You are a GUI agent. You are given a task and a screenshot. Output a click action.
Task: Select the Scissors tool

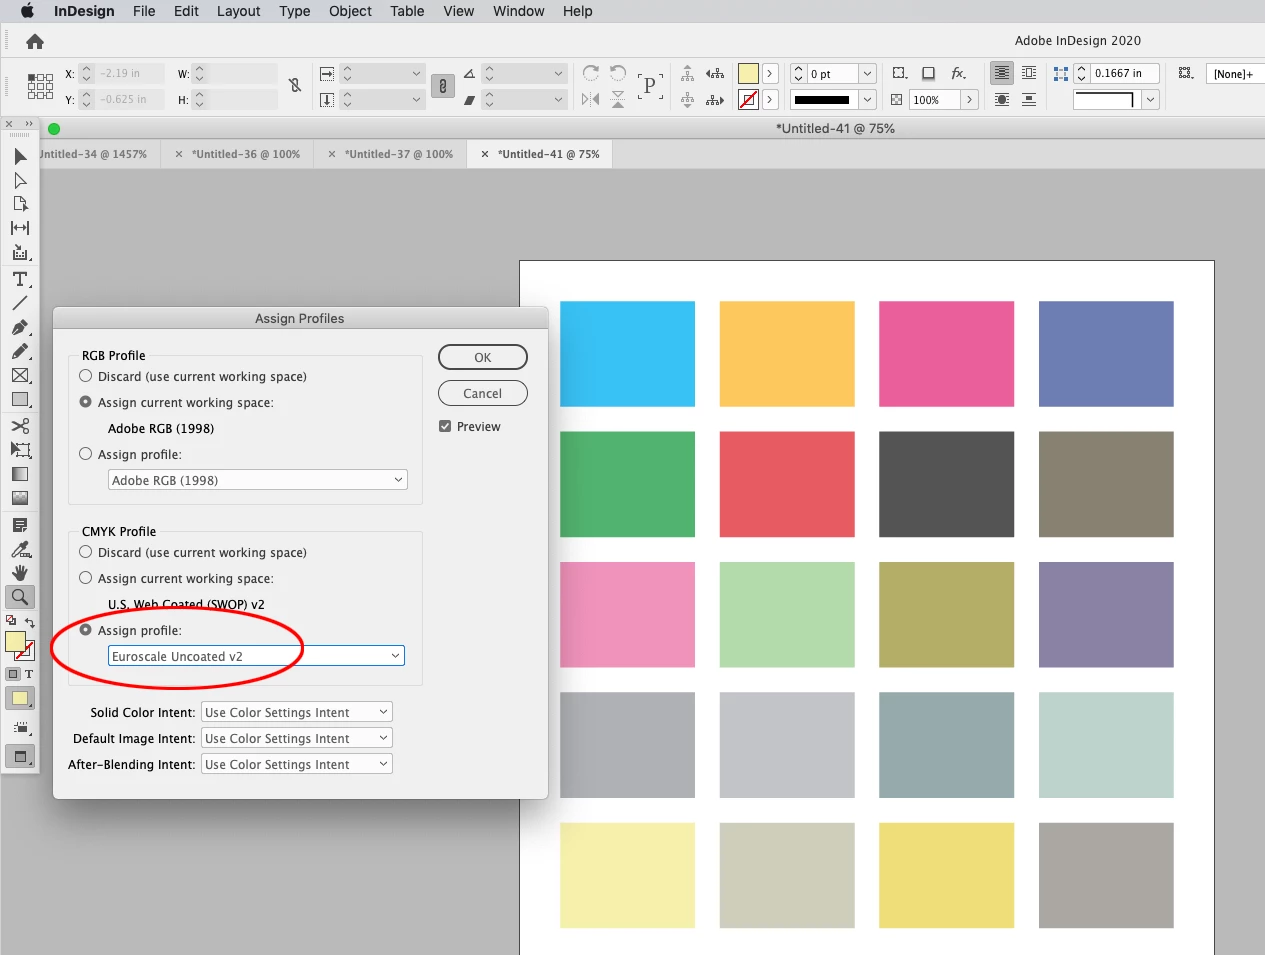[x=20, y=426]
